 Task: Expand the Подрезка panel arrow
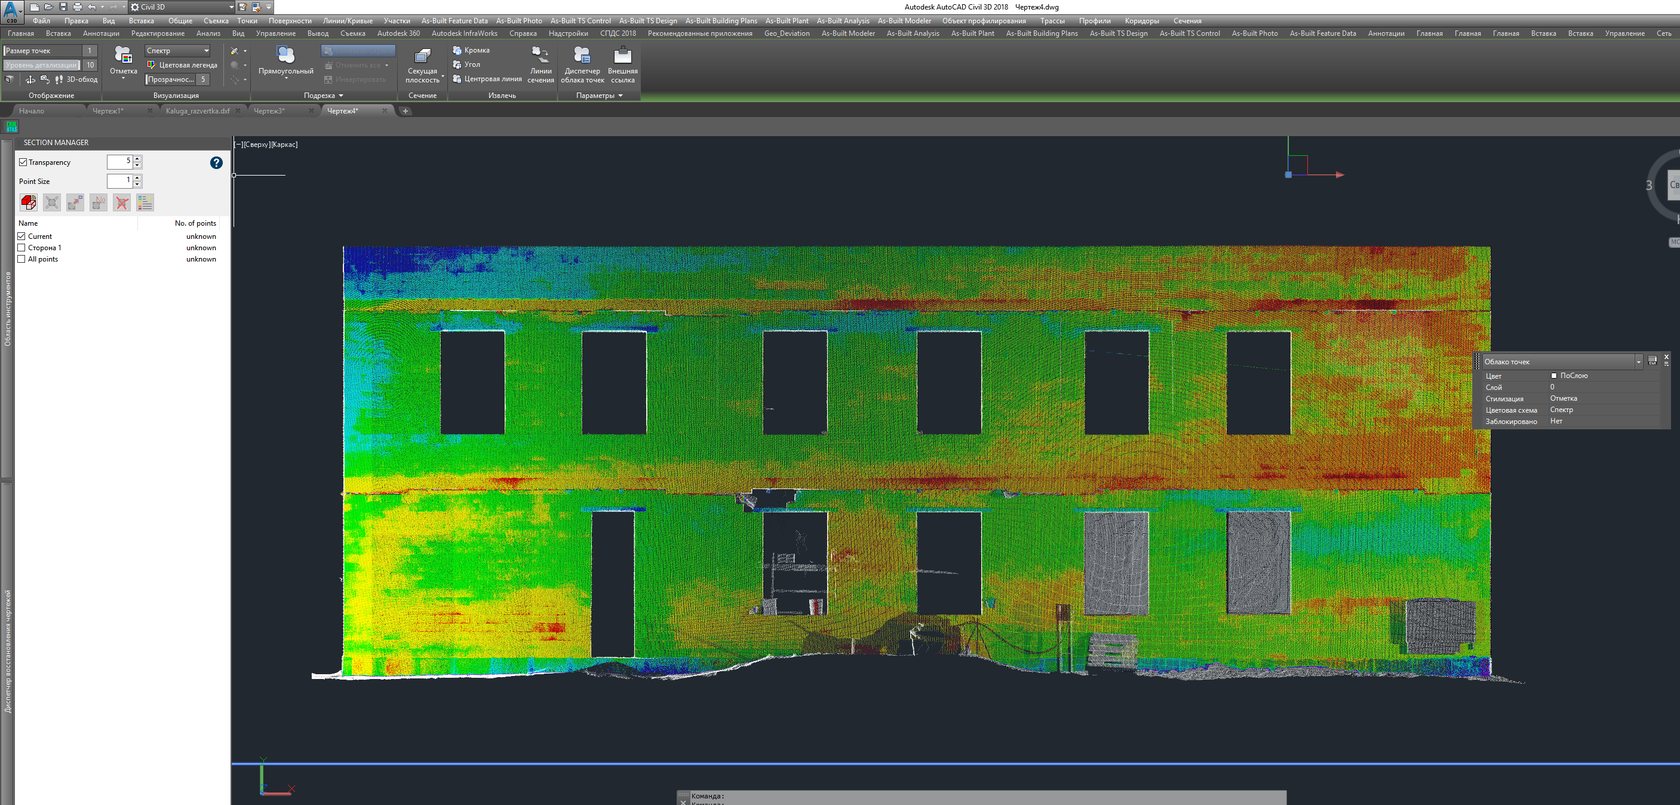point(341,96)
